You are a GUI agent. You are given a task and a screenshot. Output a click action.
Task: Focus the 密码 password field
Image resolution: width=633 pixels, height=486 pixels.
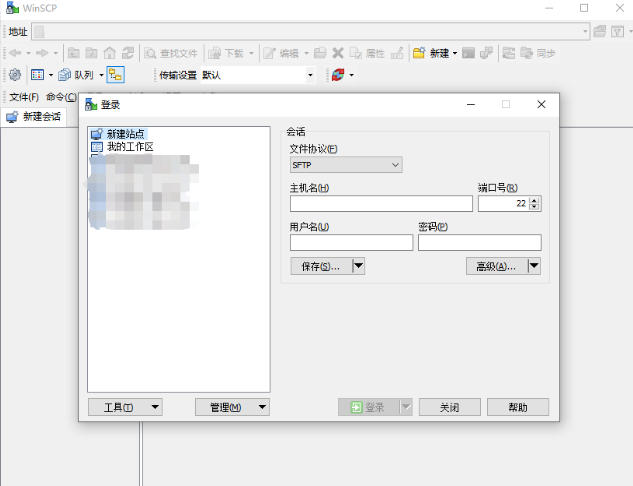point(480,243)
